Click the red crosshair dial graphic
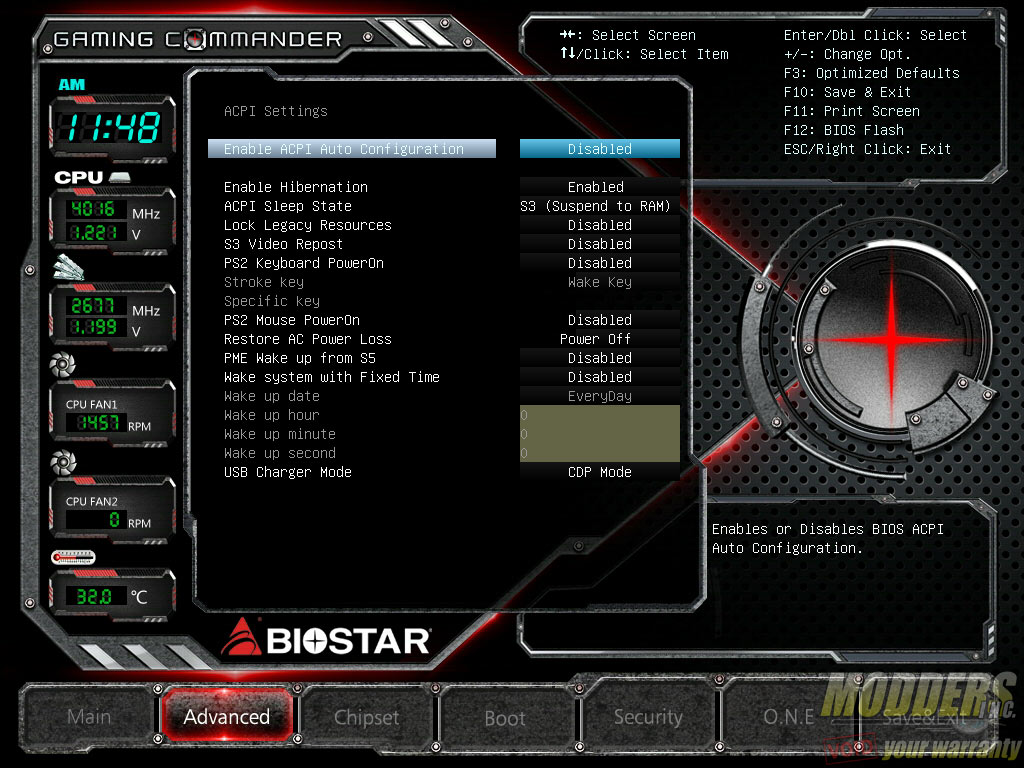The height and width of the screenshot is (768, 1024). pyautogui.click(x=892, y=340)
